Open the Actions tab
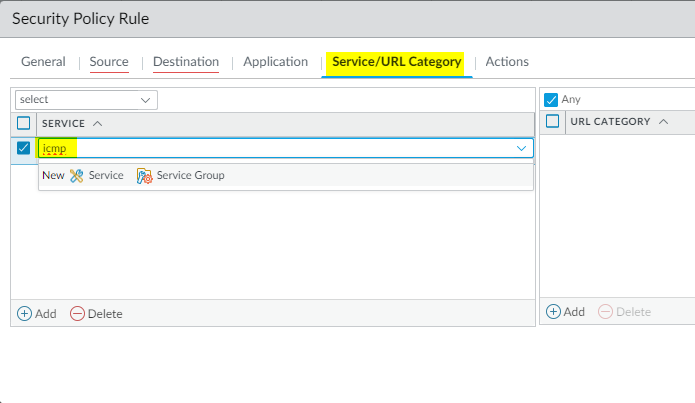The image size is (695, 403). [507, 62]
